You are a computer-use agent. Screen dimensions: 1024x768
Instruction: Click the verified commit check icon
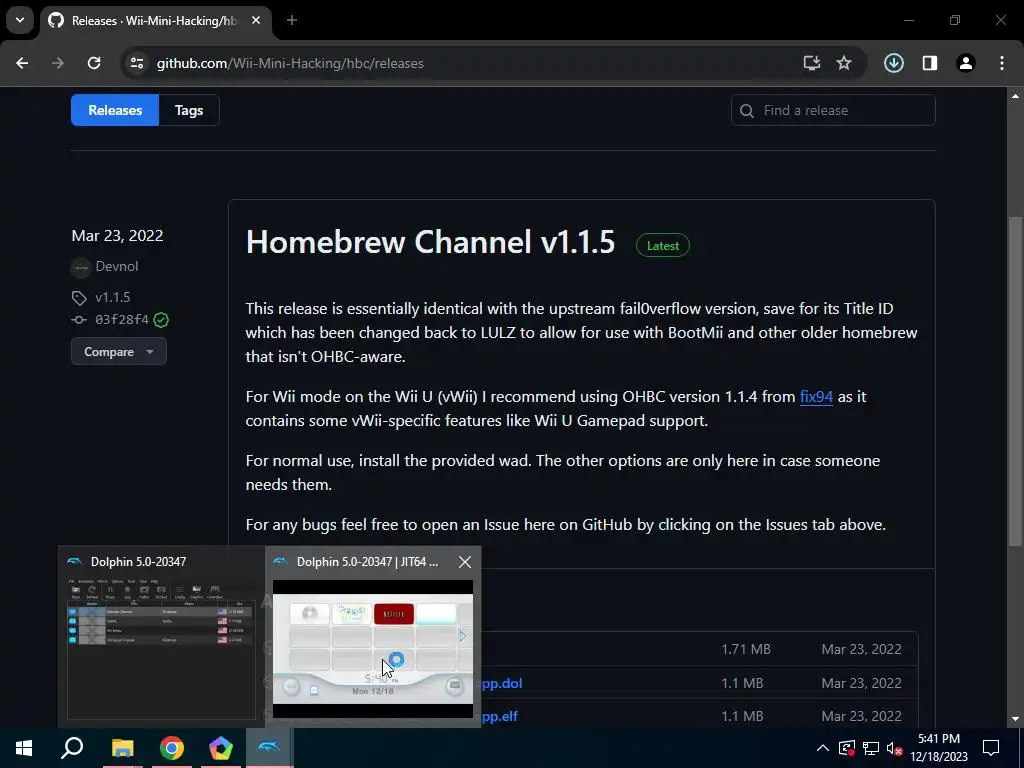(x=161, y=320)
